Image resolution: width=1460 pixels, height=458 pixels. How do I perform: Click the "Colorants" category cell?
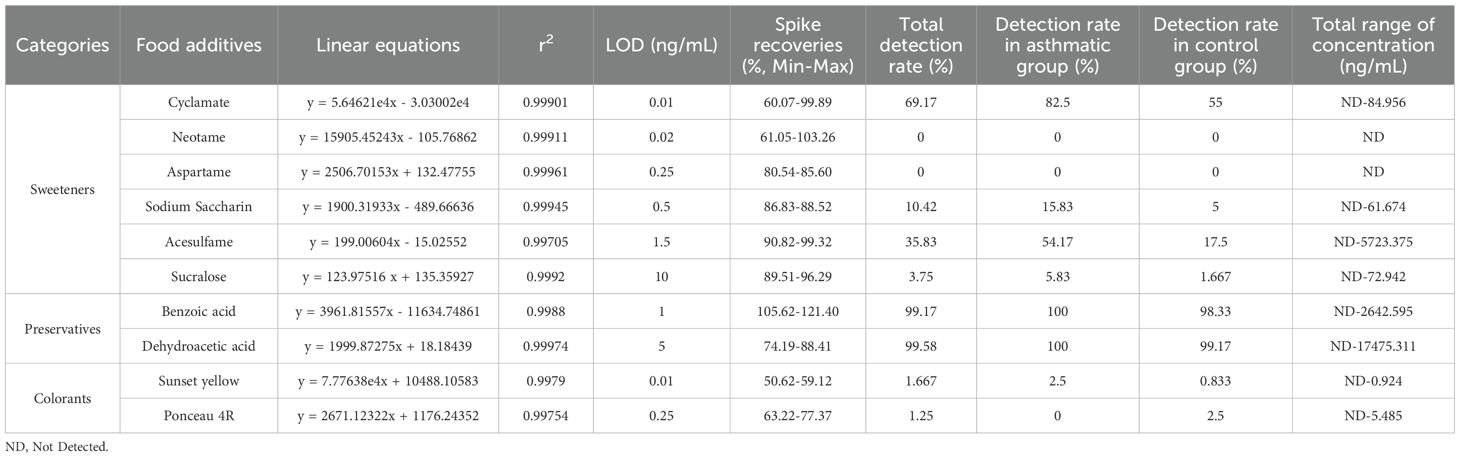point(62,398)
